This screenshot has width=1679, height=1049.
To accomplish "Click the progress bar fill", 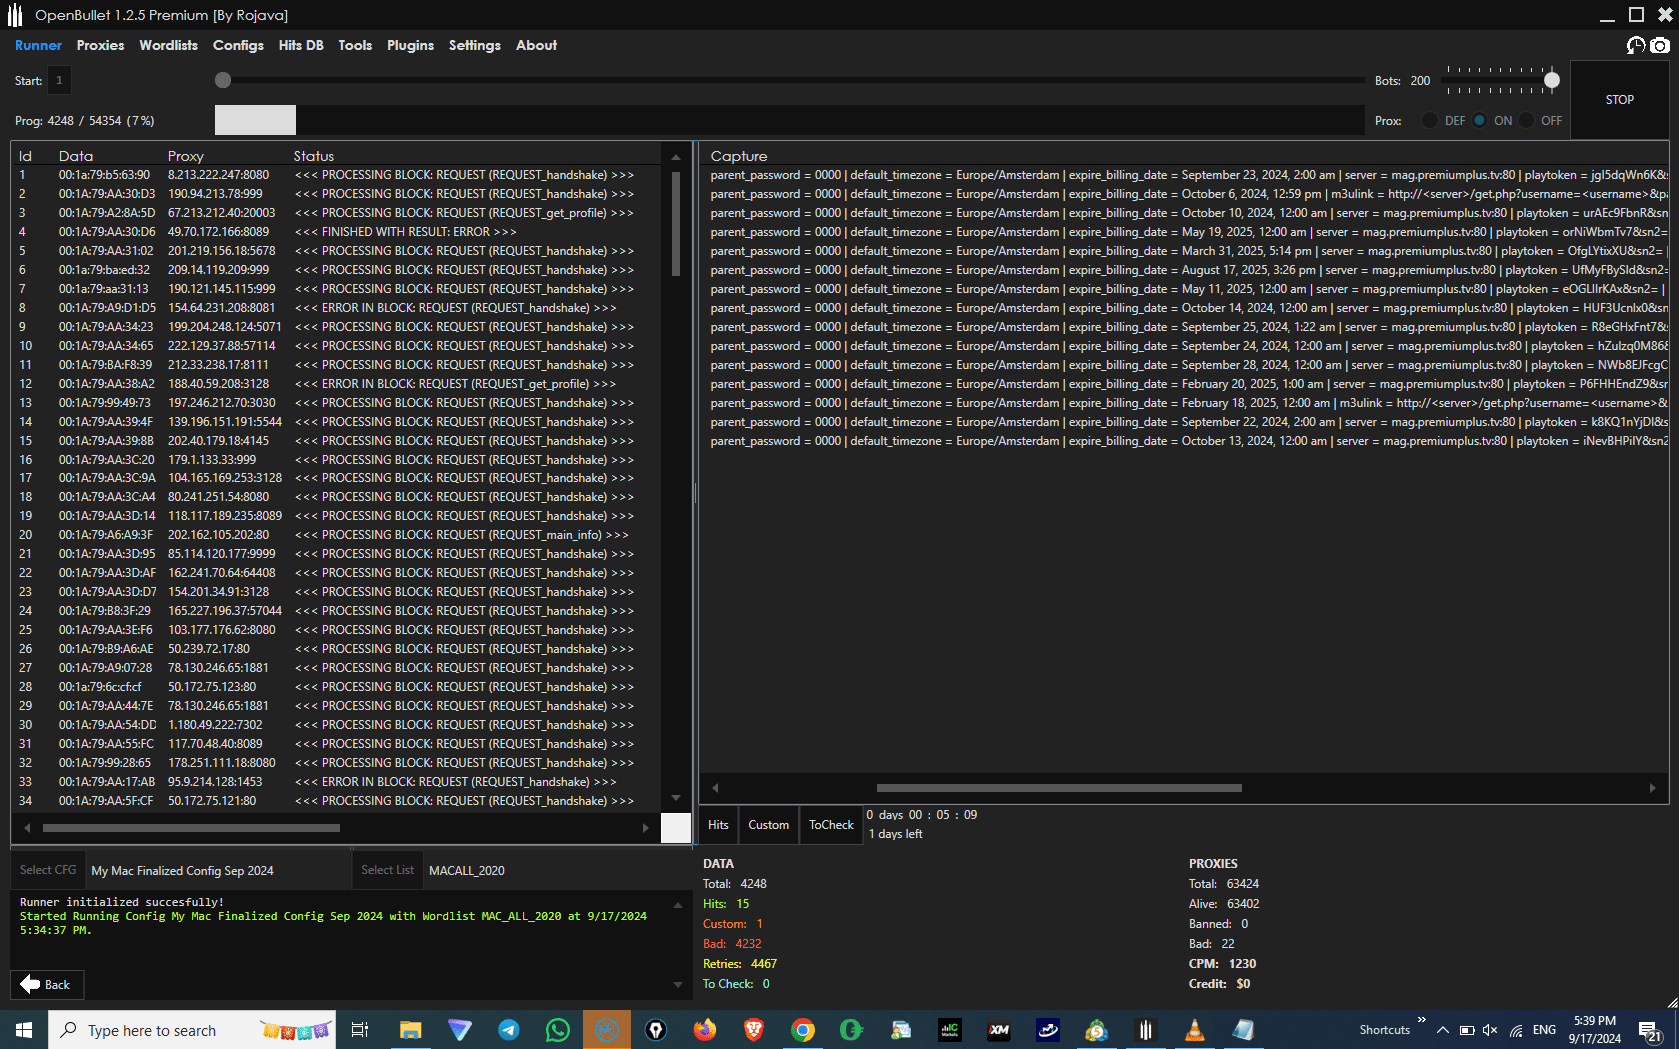I will 255,120.
